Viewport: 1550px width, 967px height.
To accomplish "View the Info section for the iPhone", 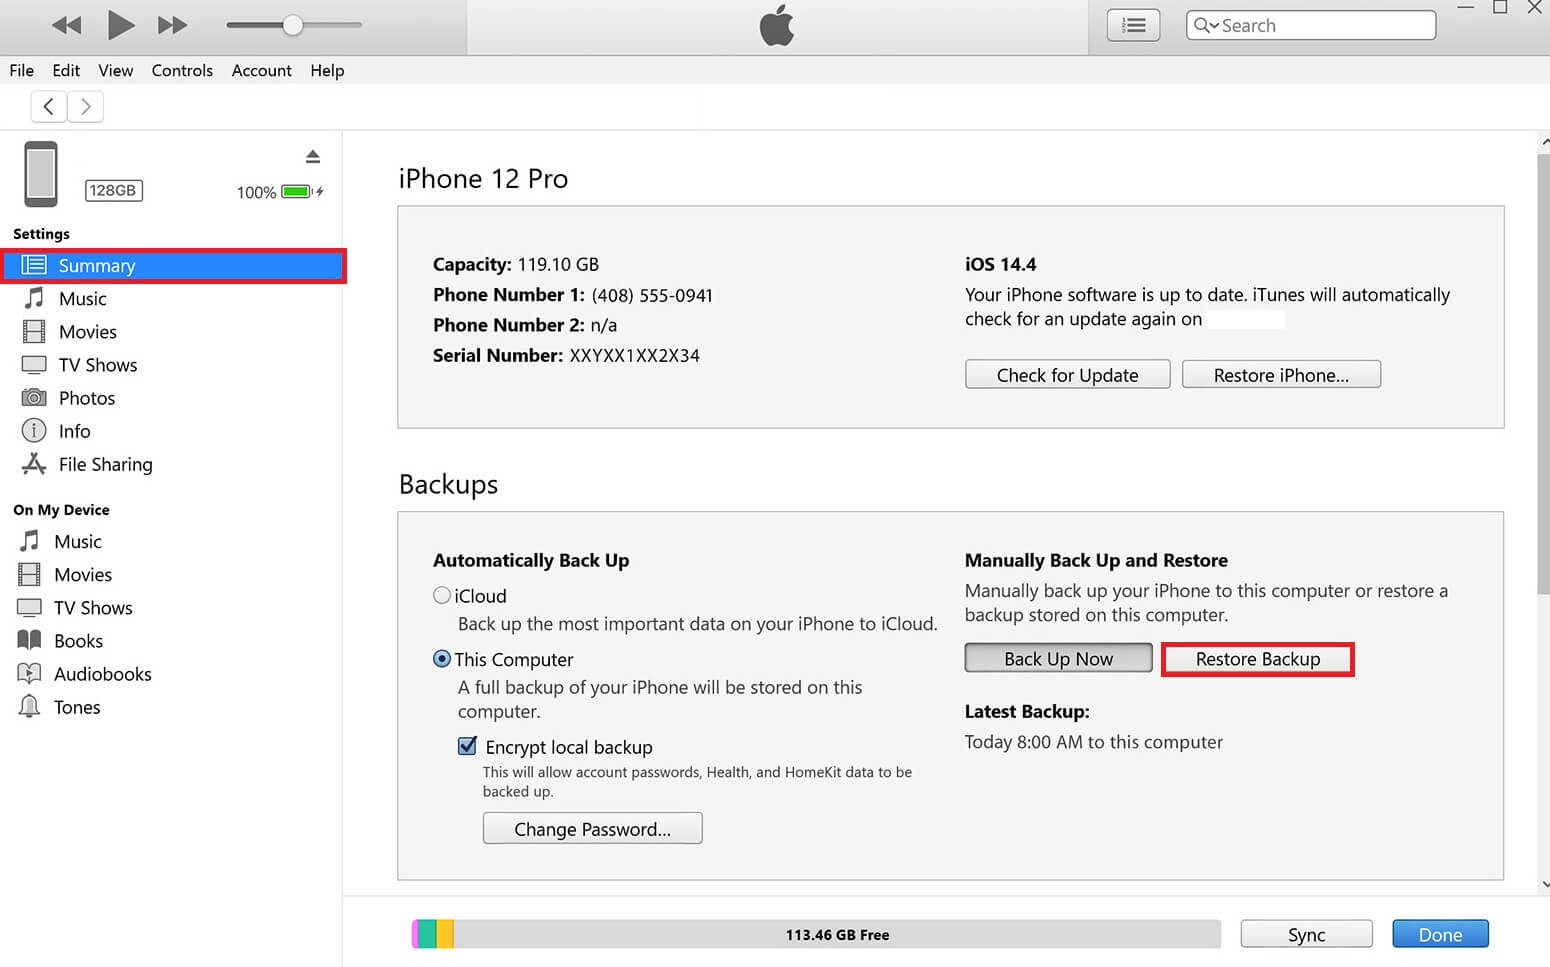I will click(73, 430).
